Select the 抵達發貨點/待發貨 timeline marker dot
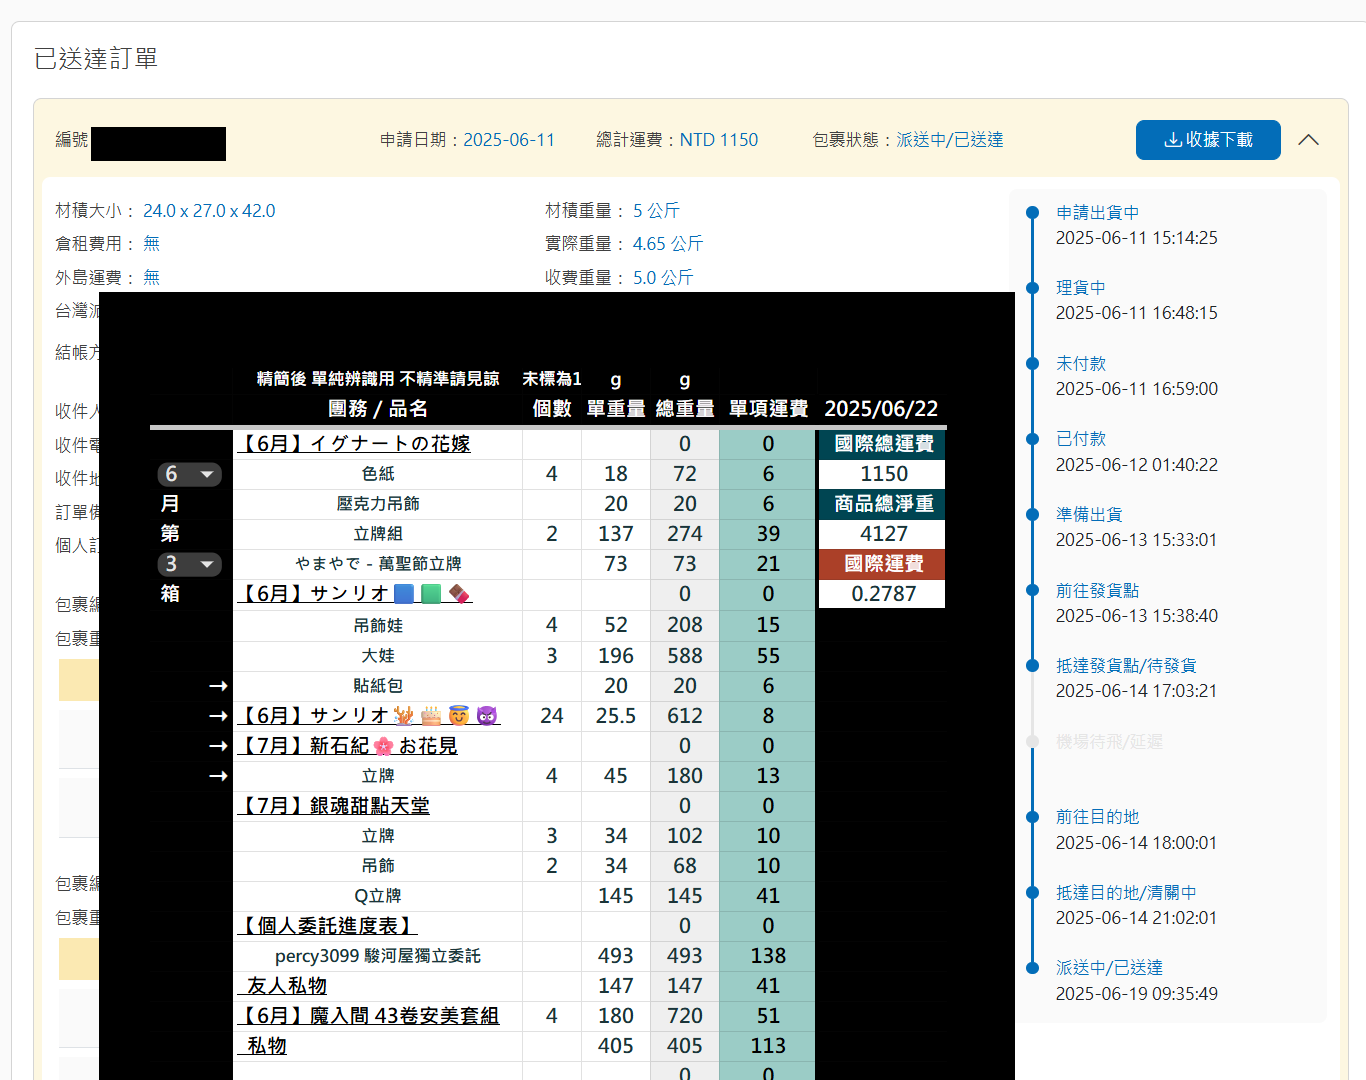Screen dimensions: 1366x1080 pyautogui.click(x=1033, y=665)
